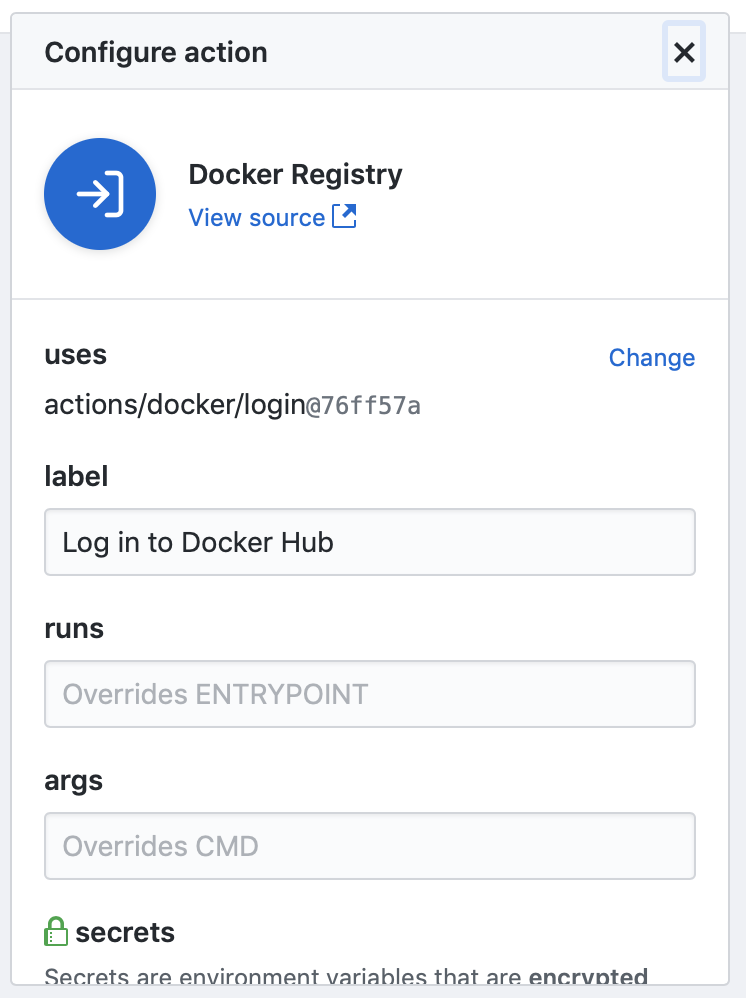Image resolution: width=746 pixels, height=998 pixels.
Task: Click the uses field label
Action: [76, 355]
